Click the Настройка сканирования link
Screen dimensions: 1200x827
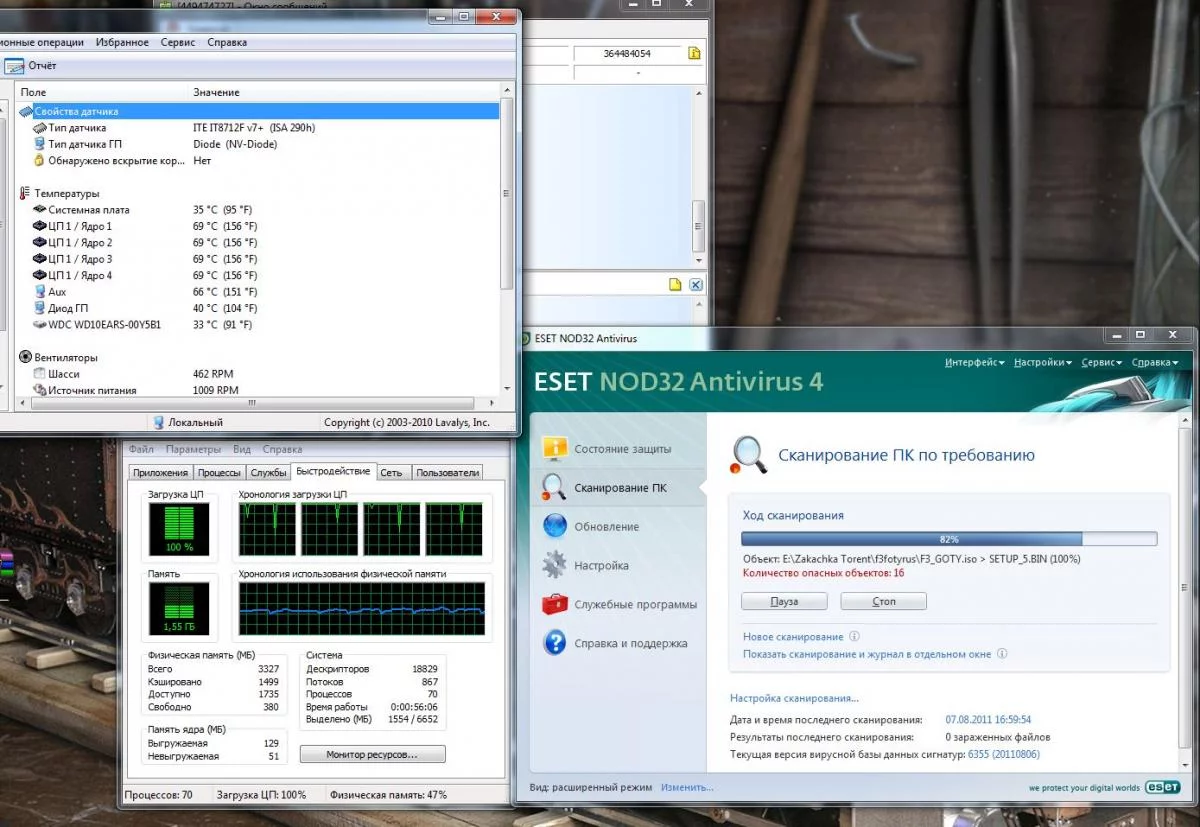(x=794, y=698)
